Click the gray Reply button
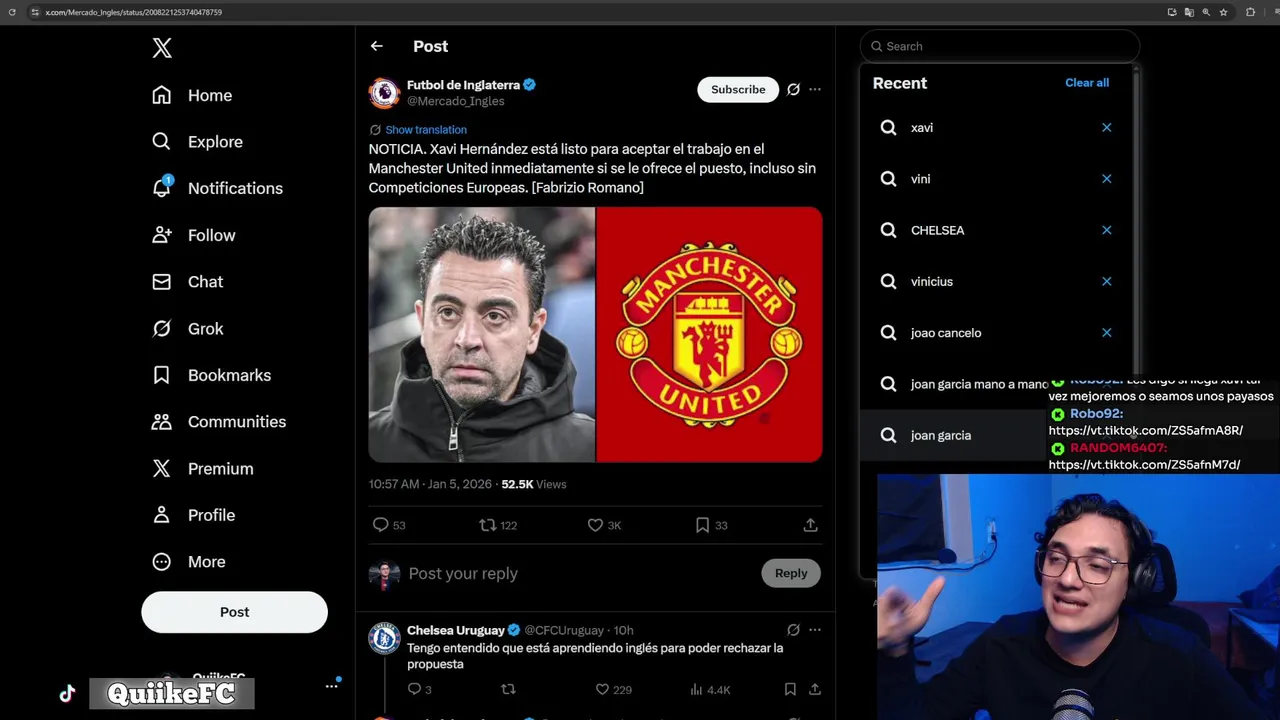This screenshot has width=1280, height=720. coord(791,573)
